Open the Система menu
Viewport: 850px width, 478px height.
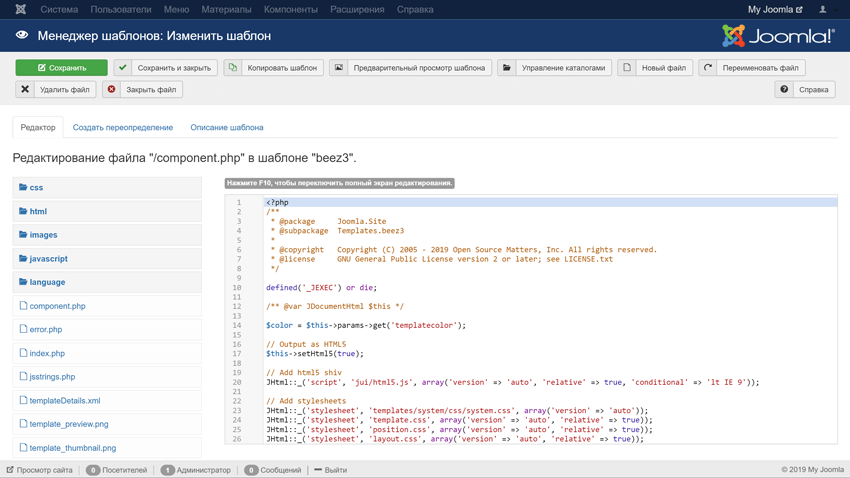pos(59,9)
